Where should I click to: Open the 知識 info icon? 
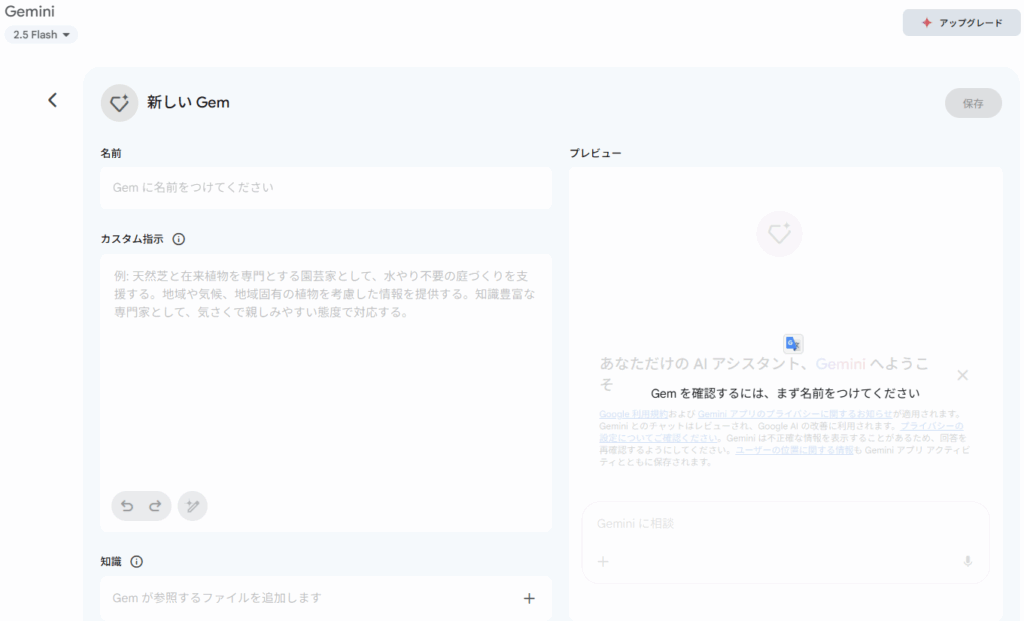click(x=136, y=562)
